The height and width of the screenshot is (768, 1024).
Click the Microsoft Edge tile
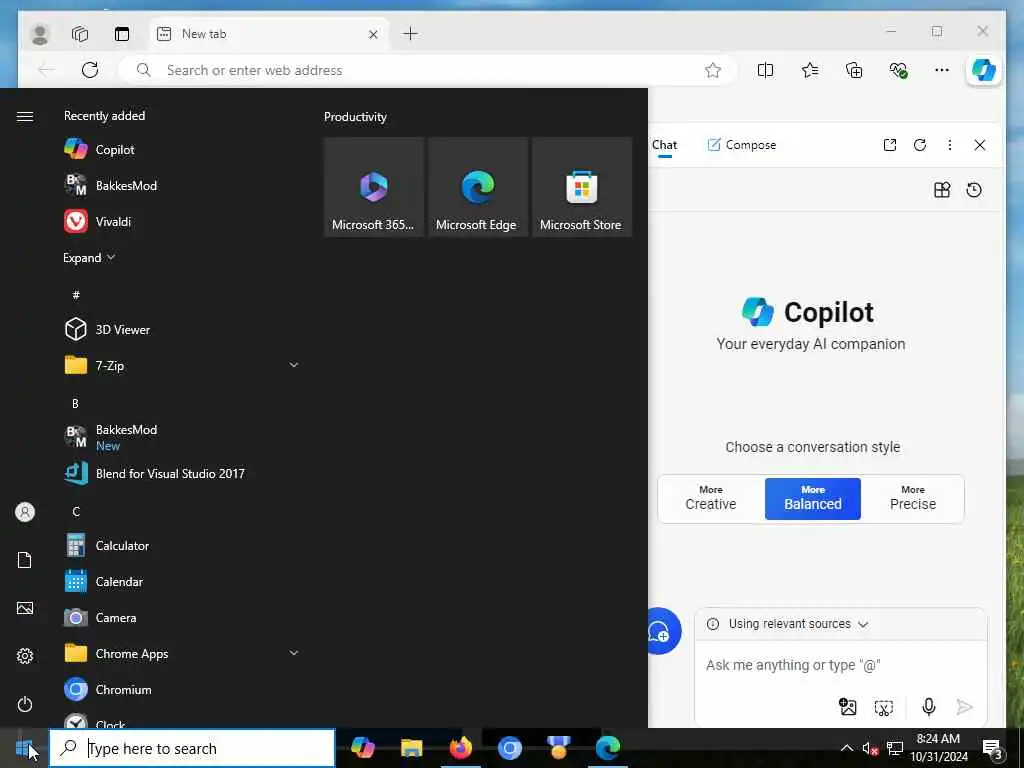477,187
